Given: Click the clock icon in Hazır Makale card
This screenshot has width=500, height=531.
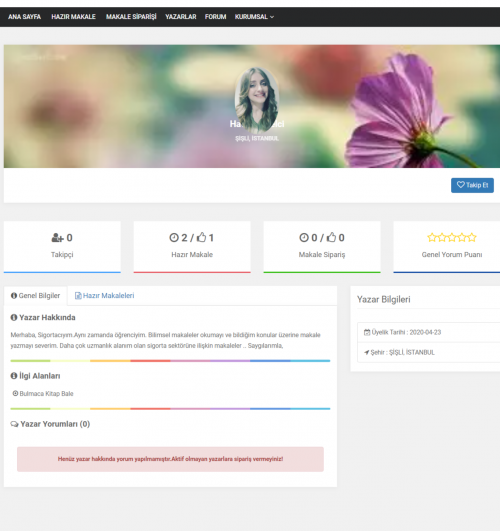Looking at the screenshot, I should [174, 238].
